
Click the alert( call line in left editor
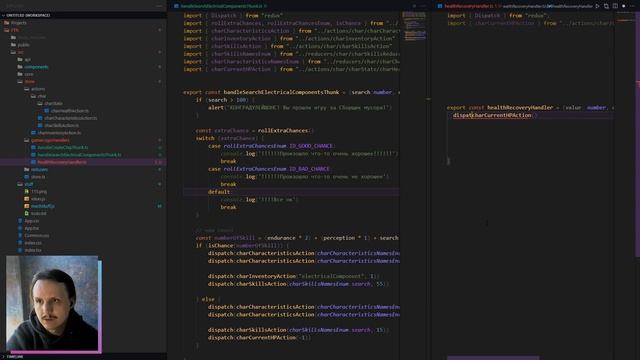pos(300,108)
